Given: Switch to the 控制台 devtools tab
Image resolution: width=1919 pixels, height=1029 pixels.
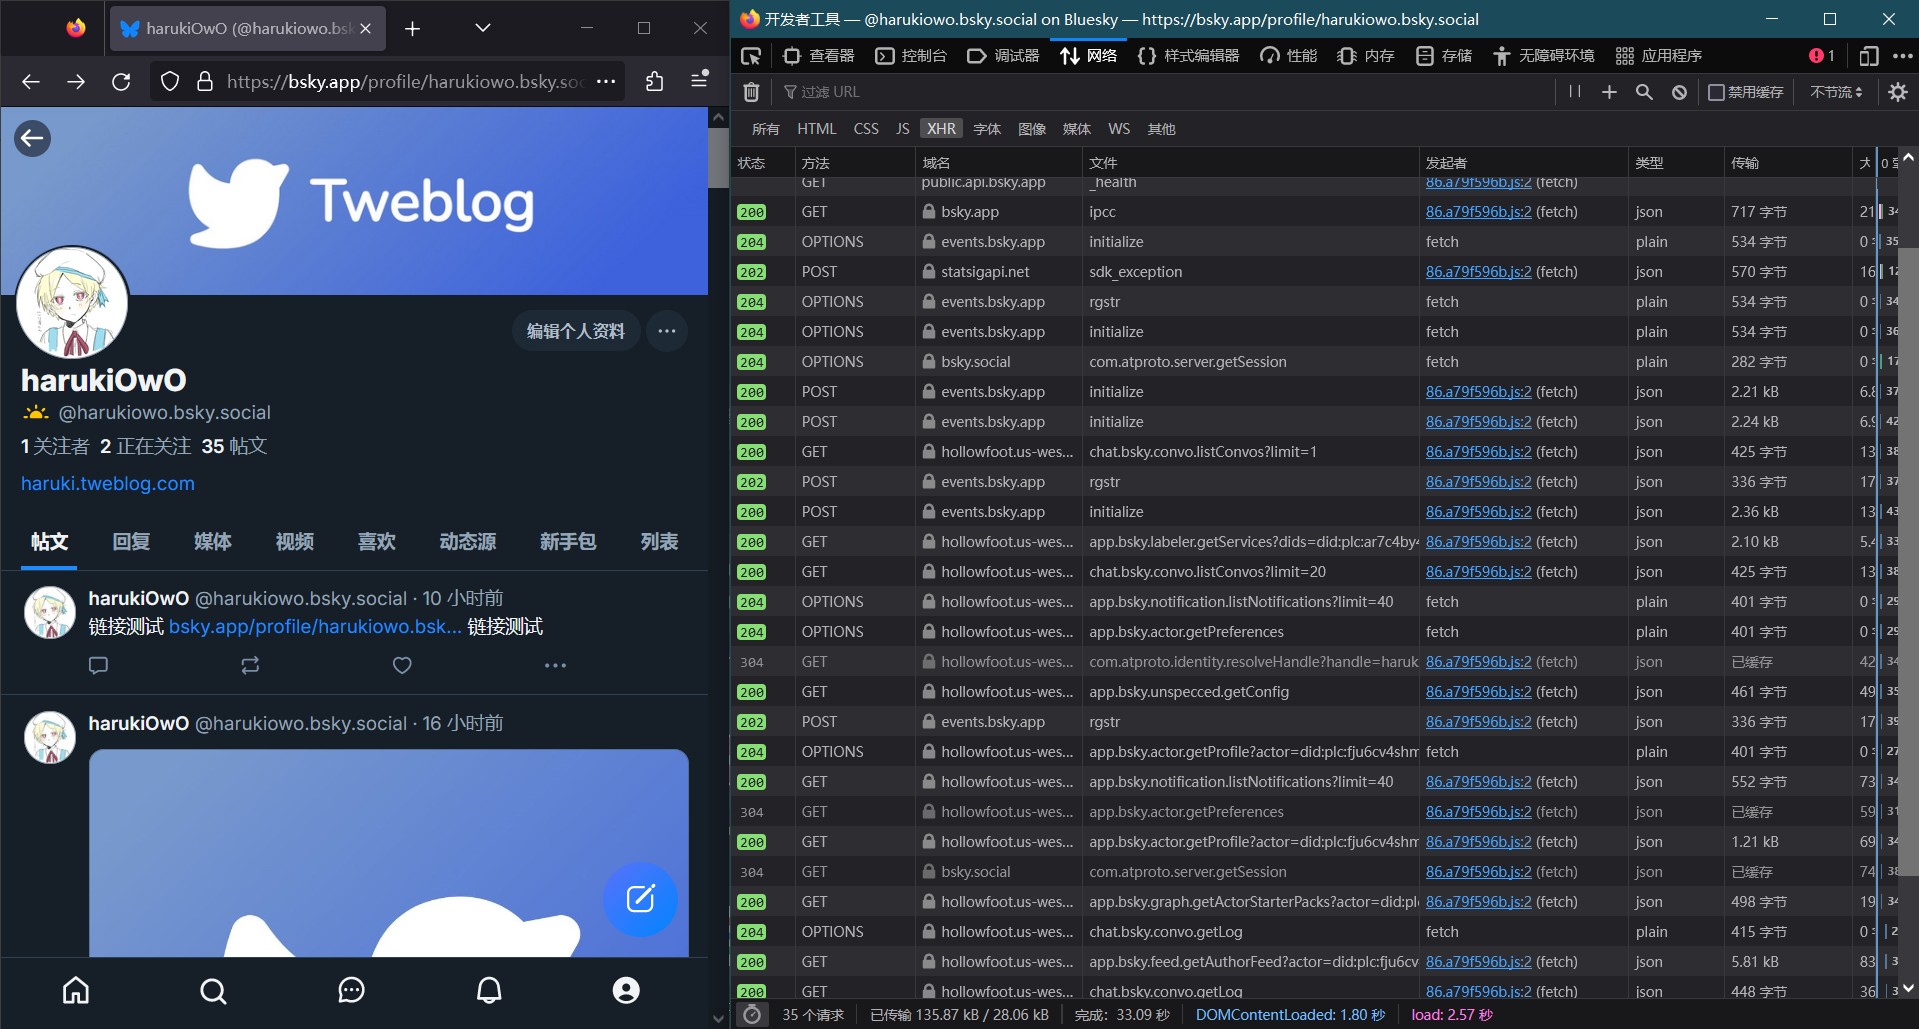Looking at the screenshot, I should point(911,56).
